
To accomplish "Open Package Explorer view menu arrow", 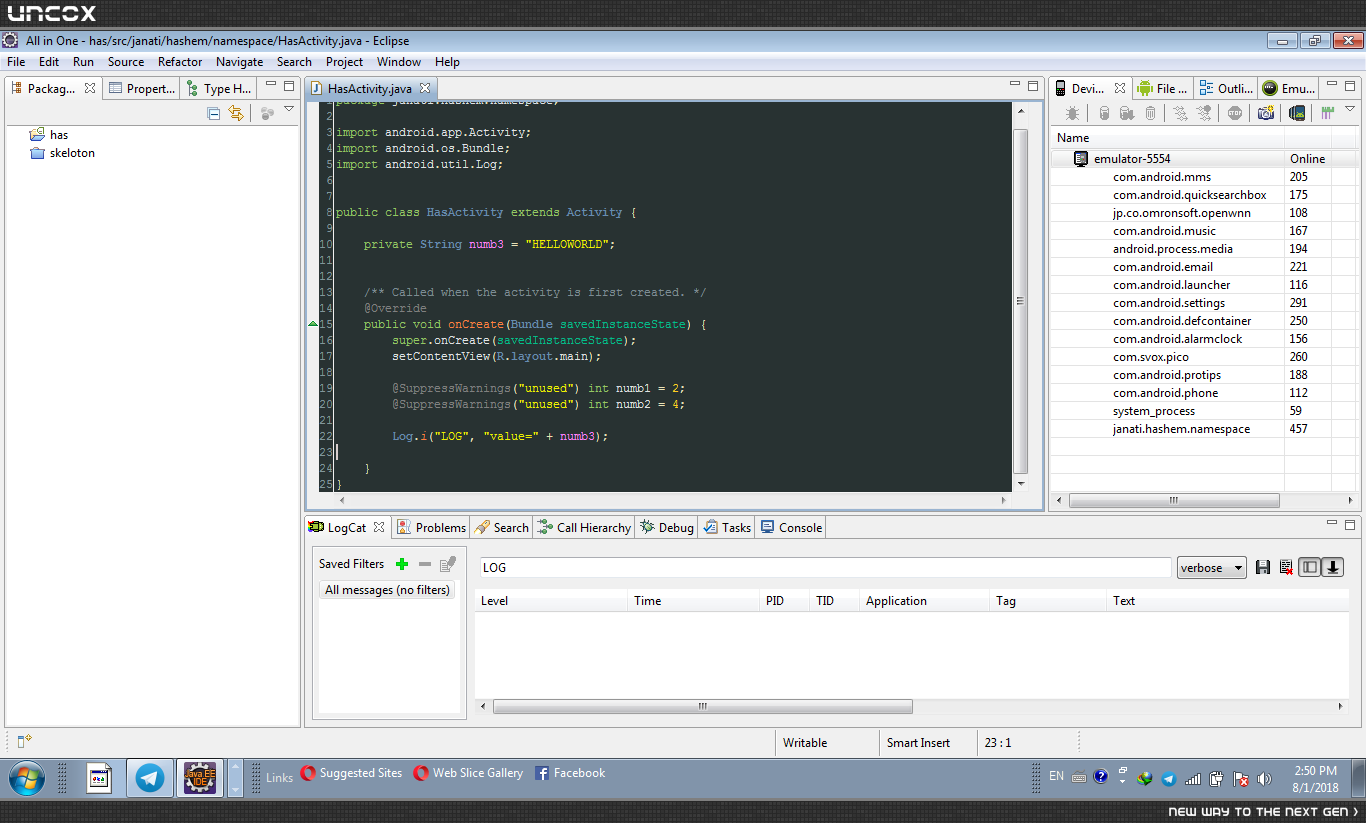I will pyautogui.click(x=289, y=109).
